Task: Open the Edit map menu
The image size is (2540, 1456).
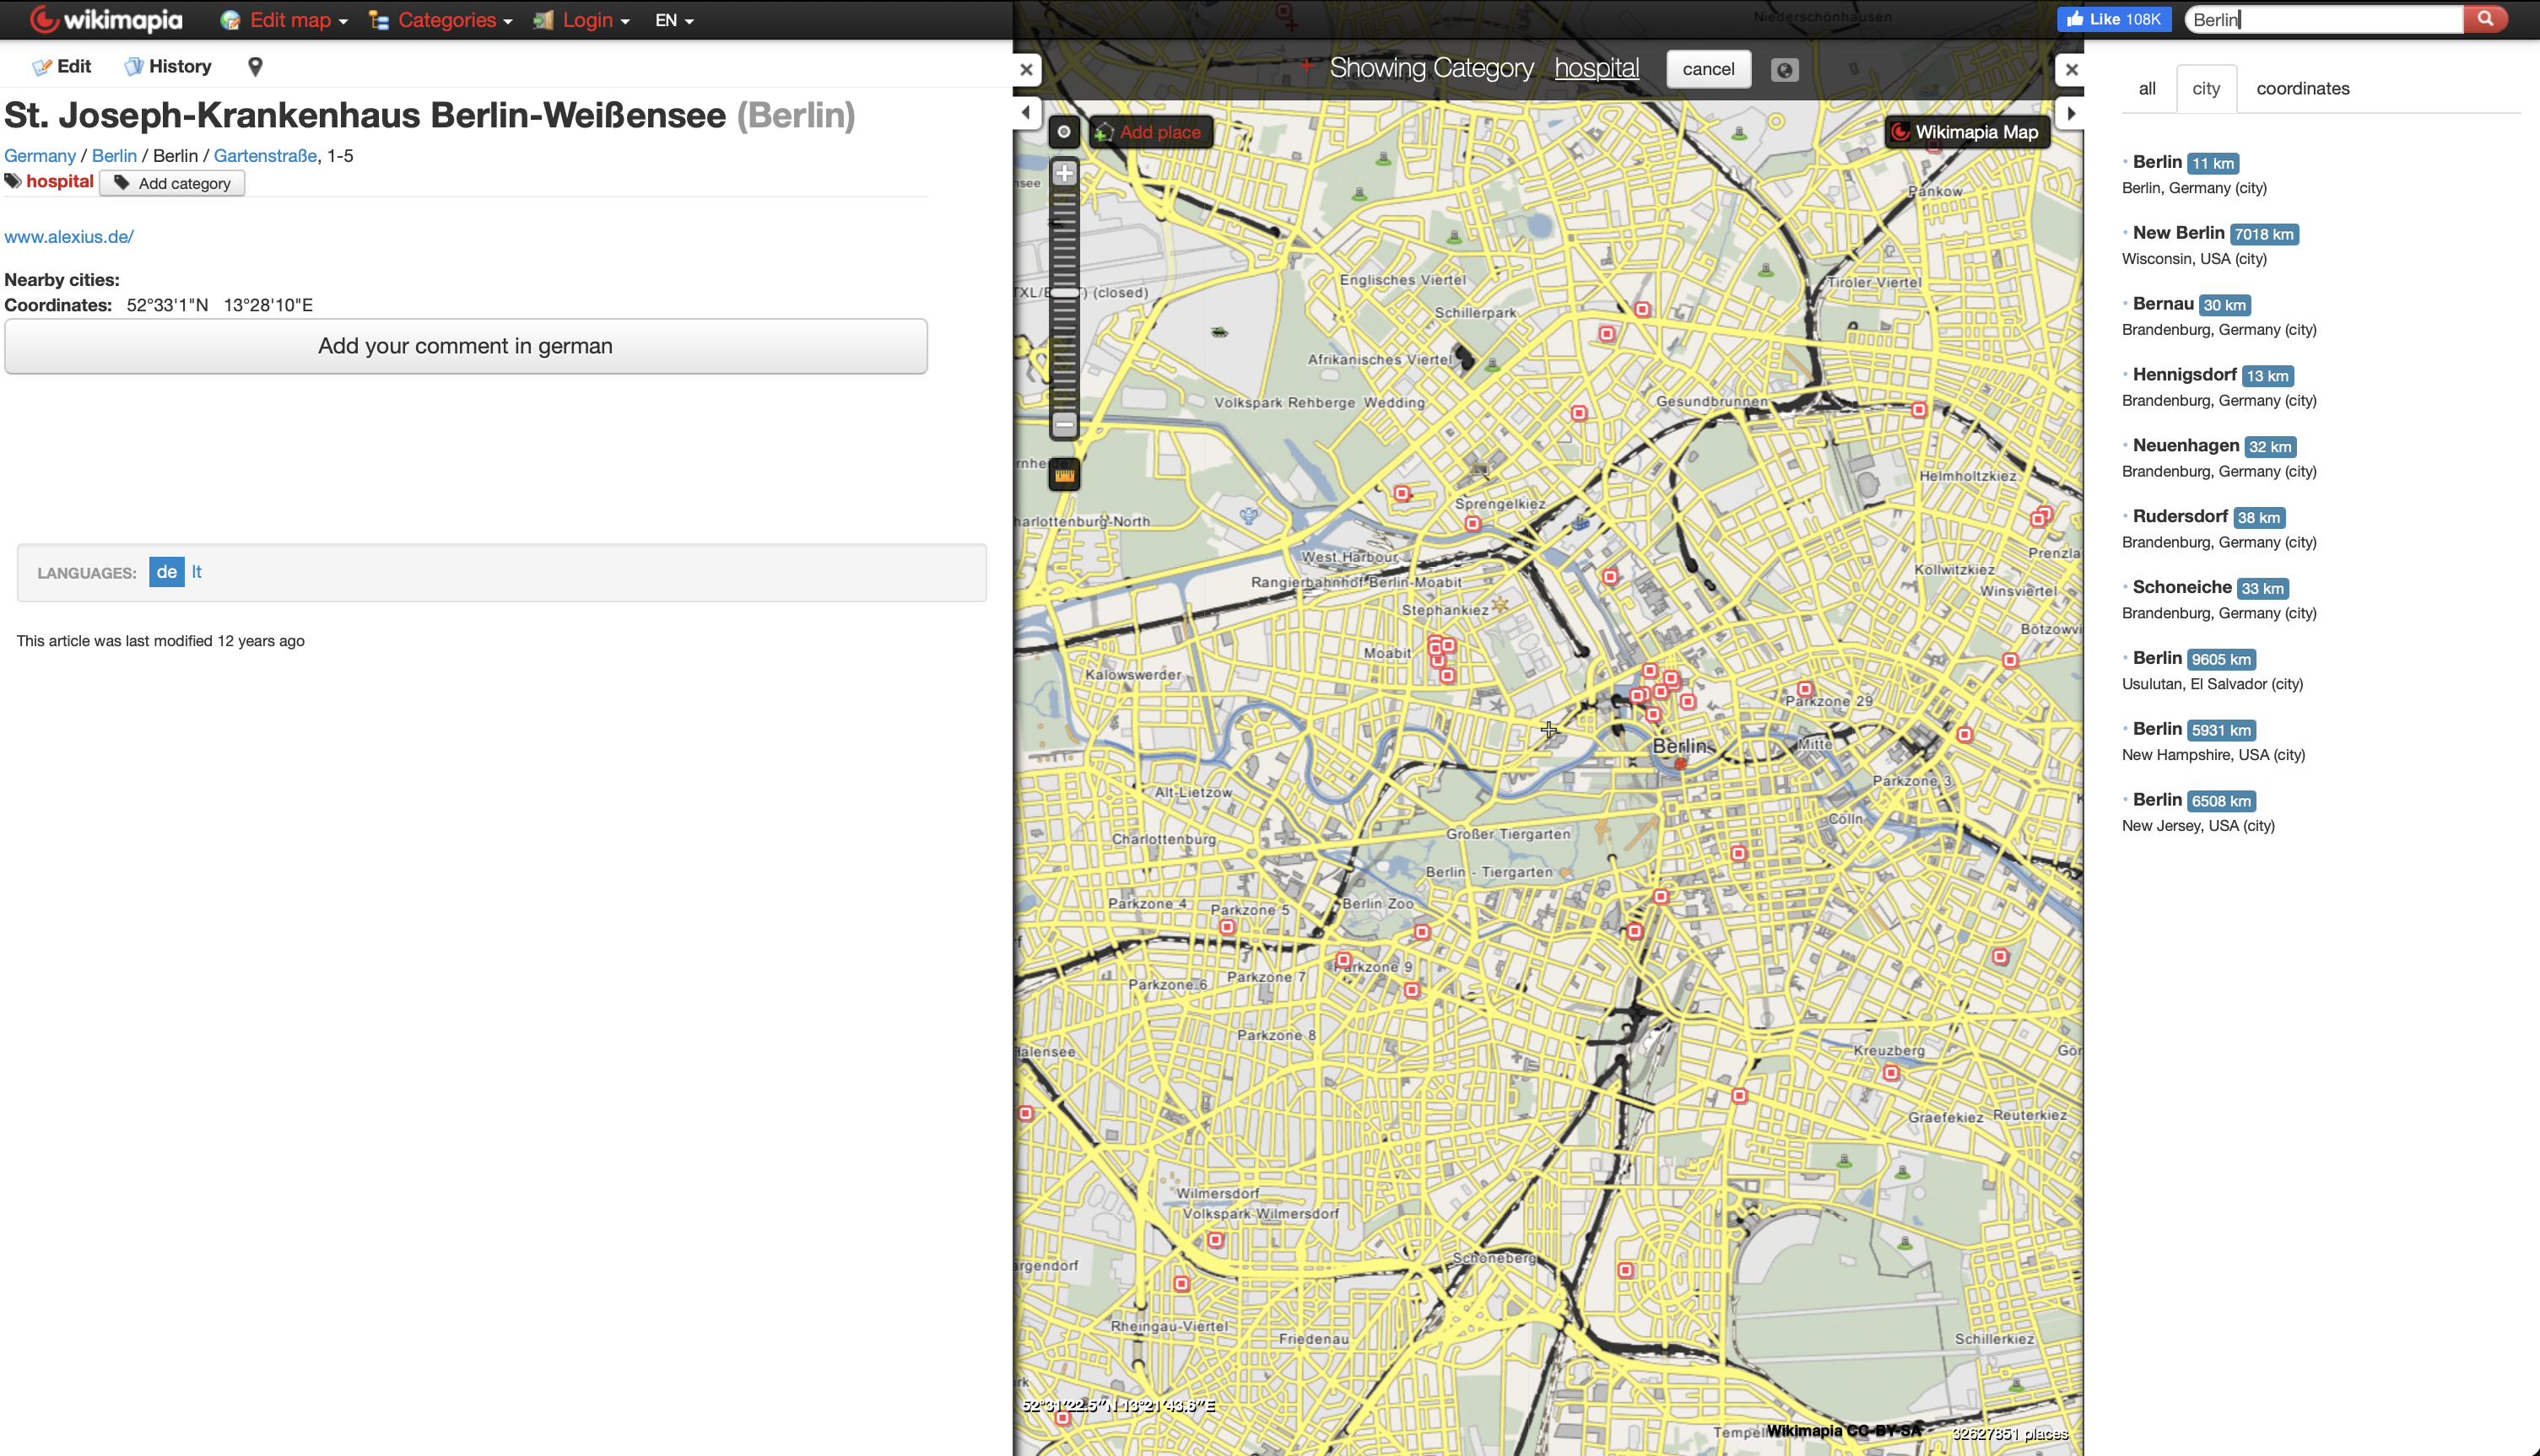Action: [x=285, y=20]
